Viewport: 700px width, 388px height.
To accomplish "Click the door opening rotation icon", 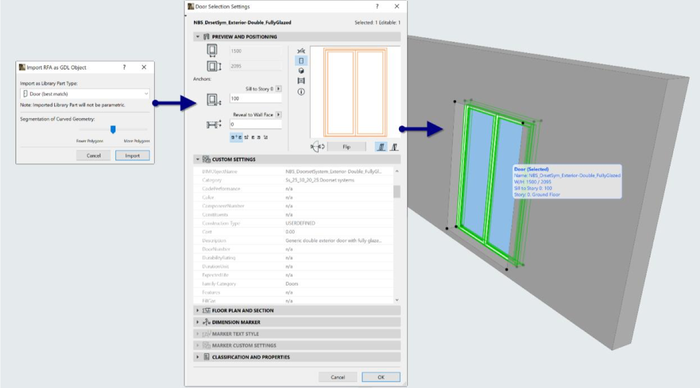I will [317, 146].
